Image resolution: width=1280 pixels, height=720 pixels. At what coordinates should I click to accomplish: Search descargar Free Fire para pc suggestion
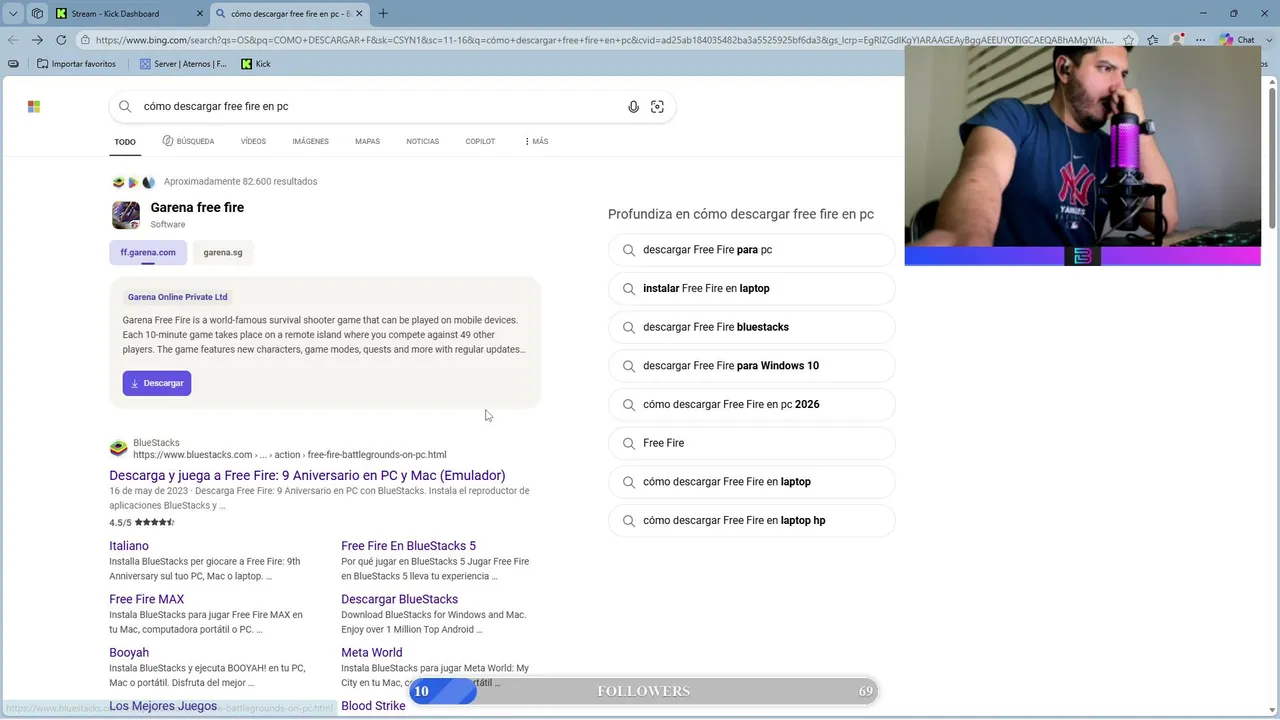coord(751,250)
